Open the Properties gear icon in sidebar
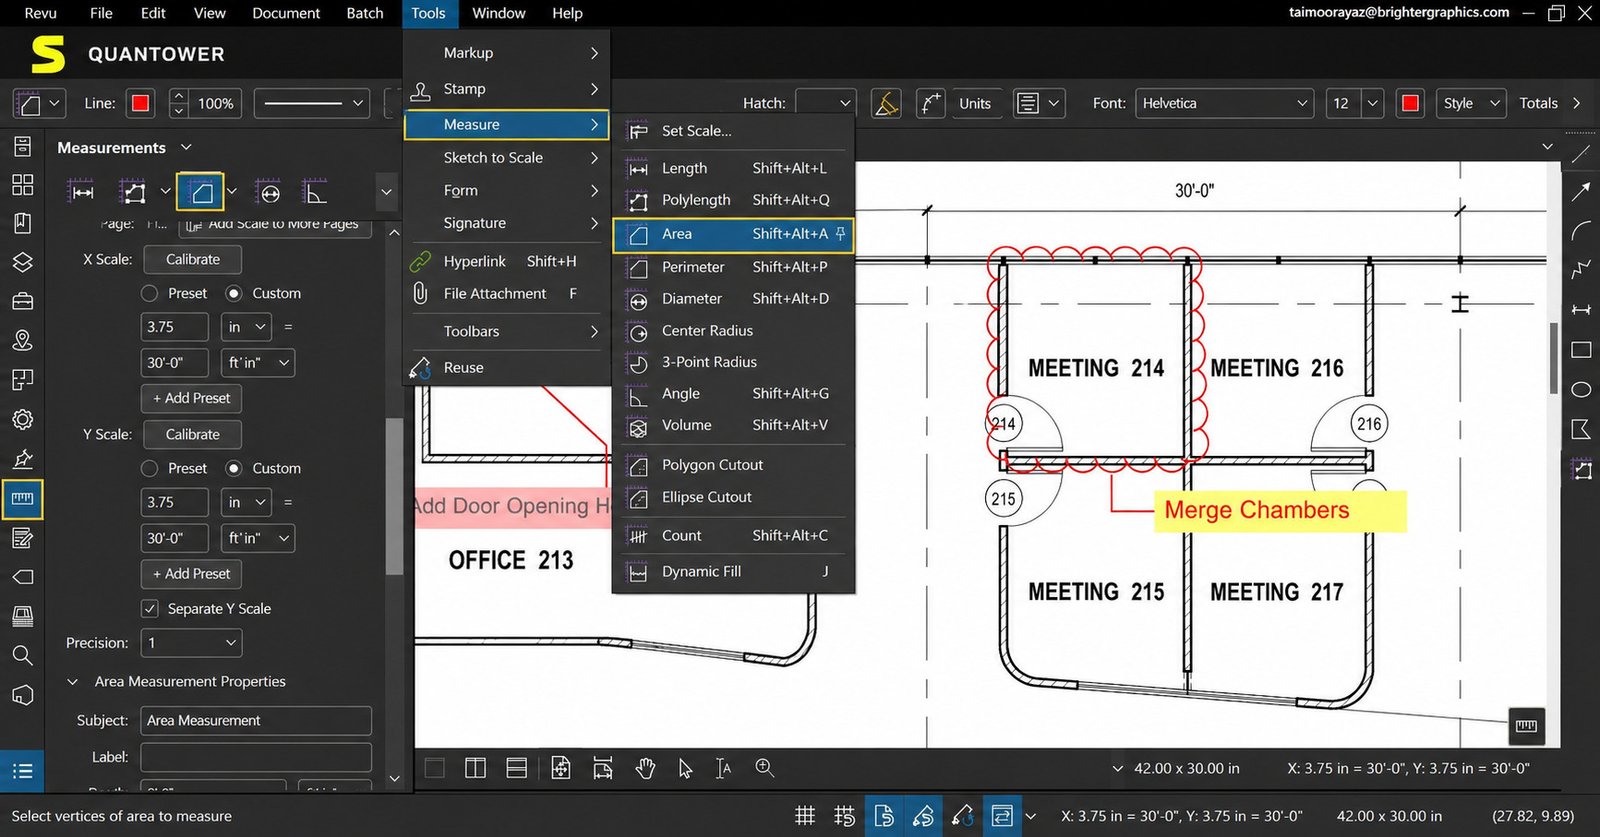 [x=22, y=419]
